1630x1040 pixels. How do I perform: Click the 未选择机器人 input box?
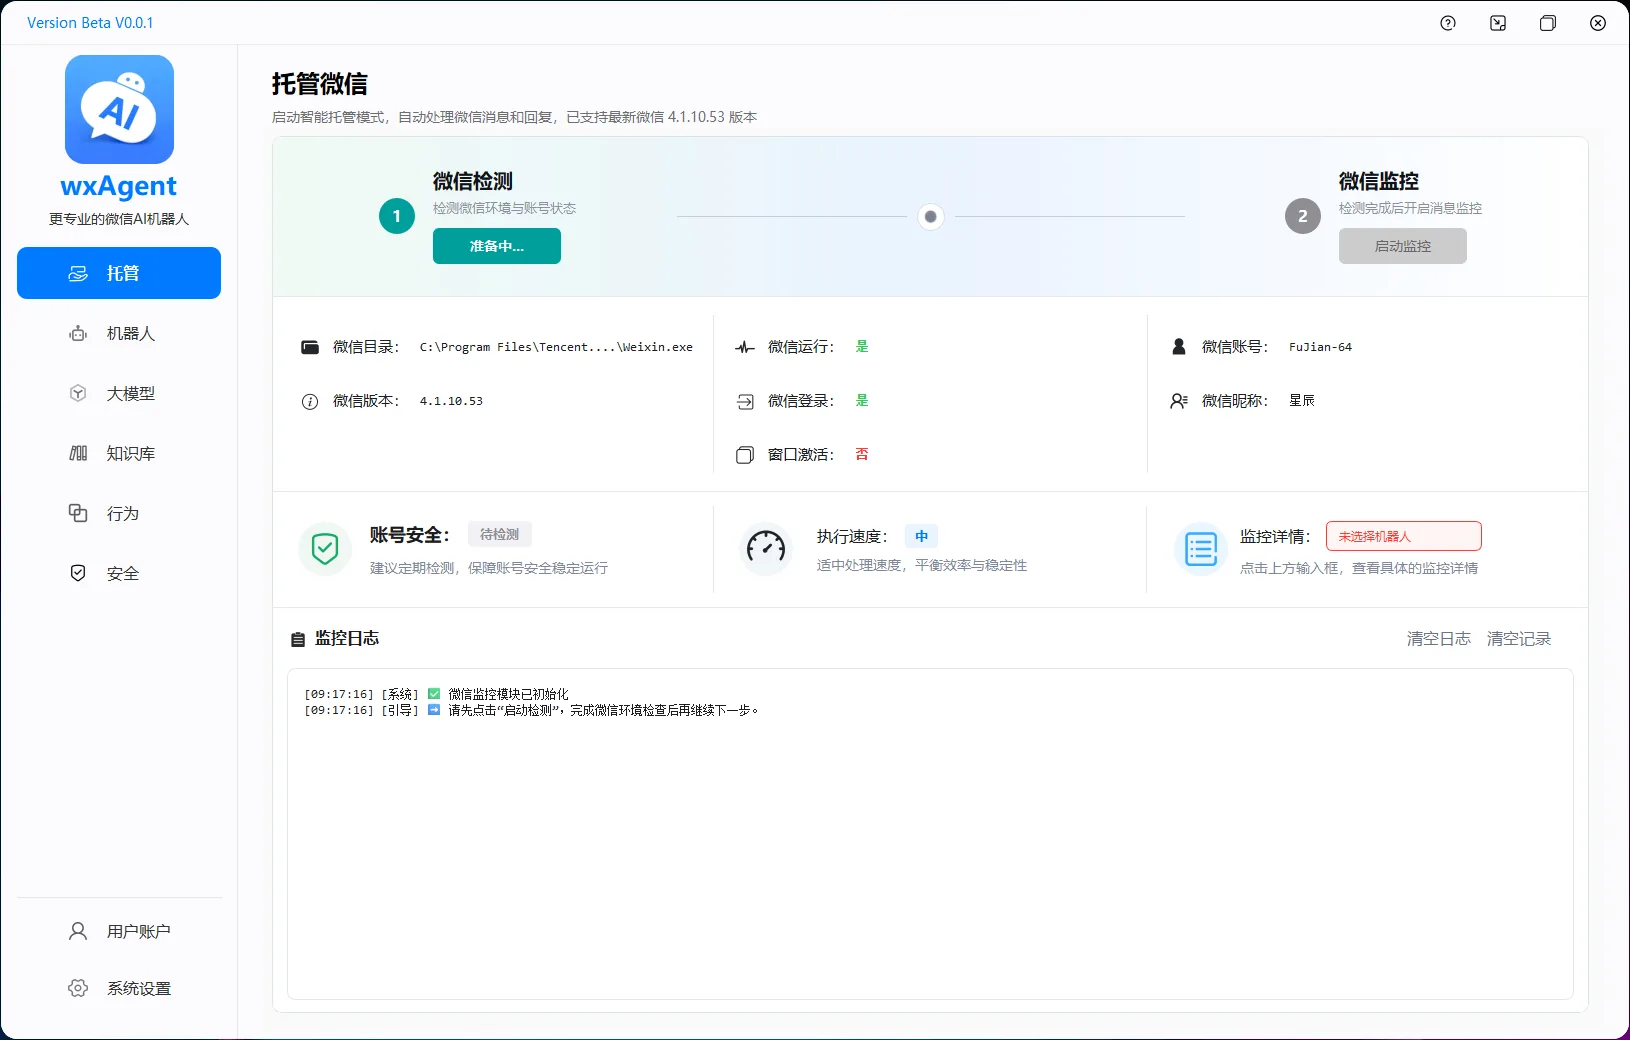[1404, 536]
